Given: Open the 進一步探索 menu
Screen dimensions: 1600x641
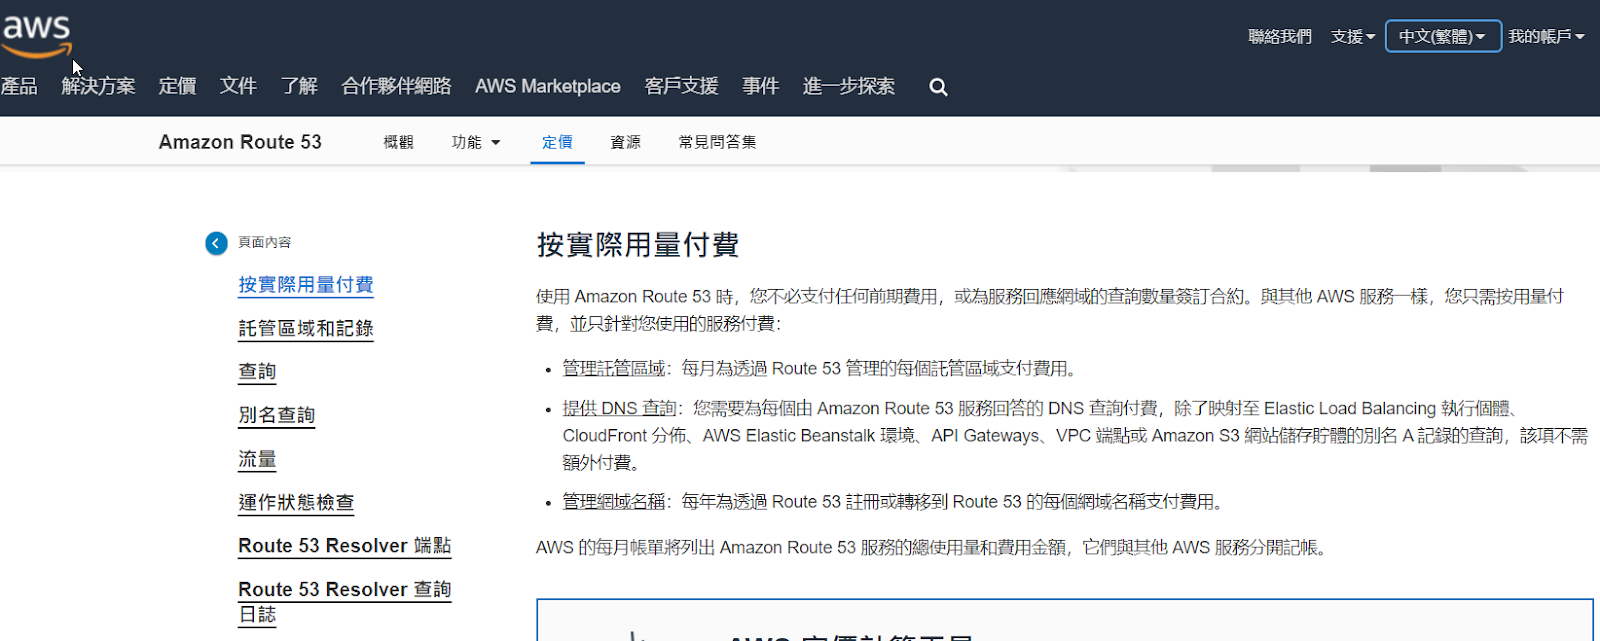Looking at the screenshot, I should pyautogui.click(x=848, y=86).
